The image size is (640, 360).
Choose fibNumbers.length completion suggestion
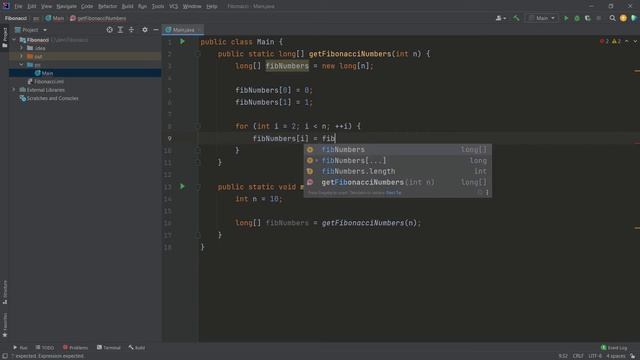coord(397,171)
